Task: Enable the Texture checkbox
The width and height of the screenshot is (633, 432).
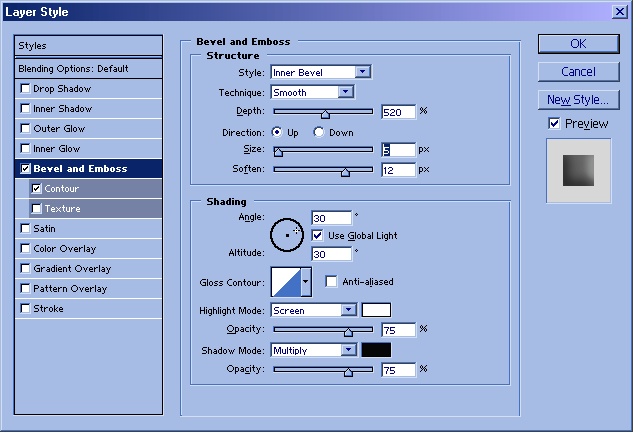Action: (36, 208)
